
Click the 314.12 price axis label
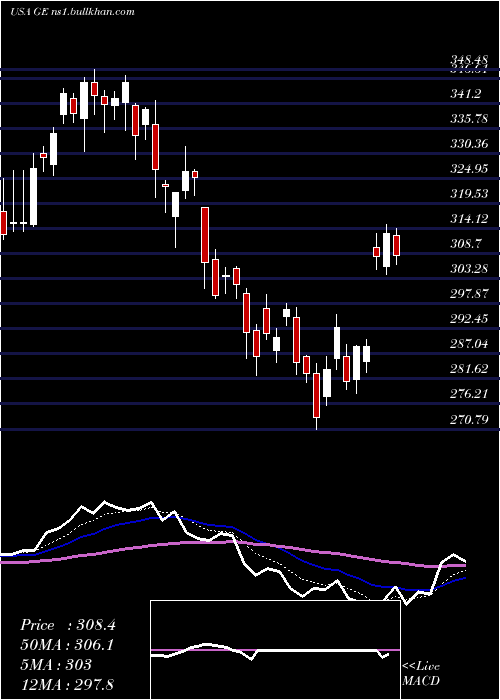[x=469, y=219]
